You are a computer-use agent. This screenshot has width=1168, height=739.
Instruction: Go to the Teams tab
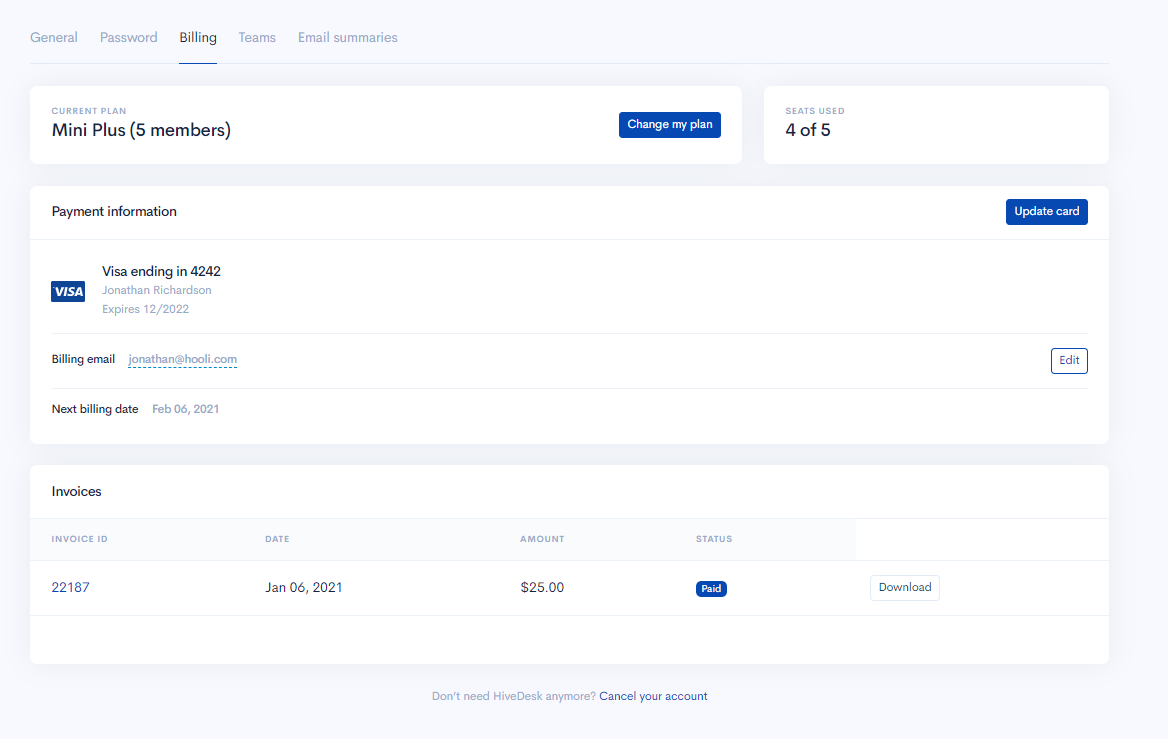click(257, 37)
